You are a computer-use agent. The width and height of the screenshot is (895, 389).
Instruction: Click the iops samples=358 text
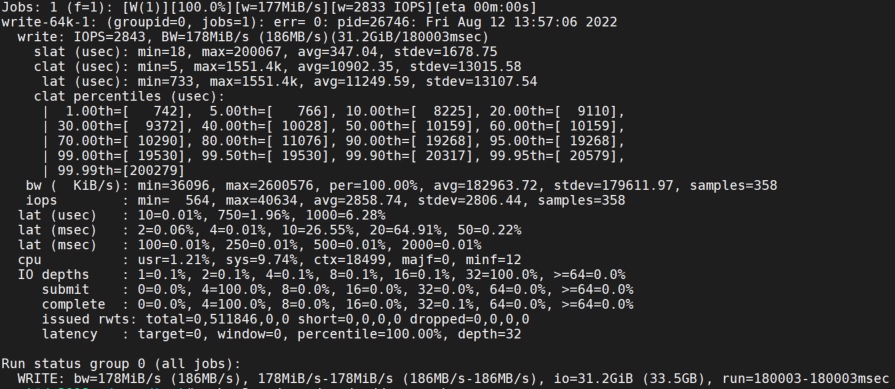(x=582, y=200)
